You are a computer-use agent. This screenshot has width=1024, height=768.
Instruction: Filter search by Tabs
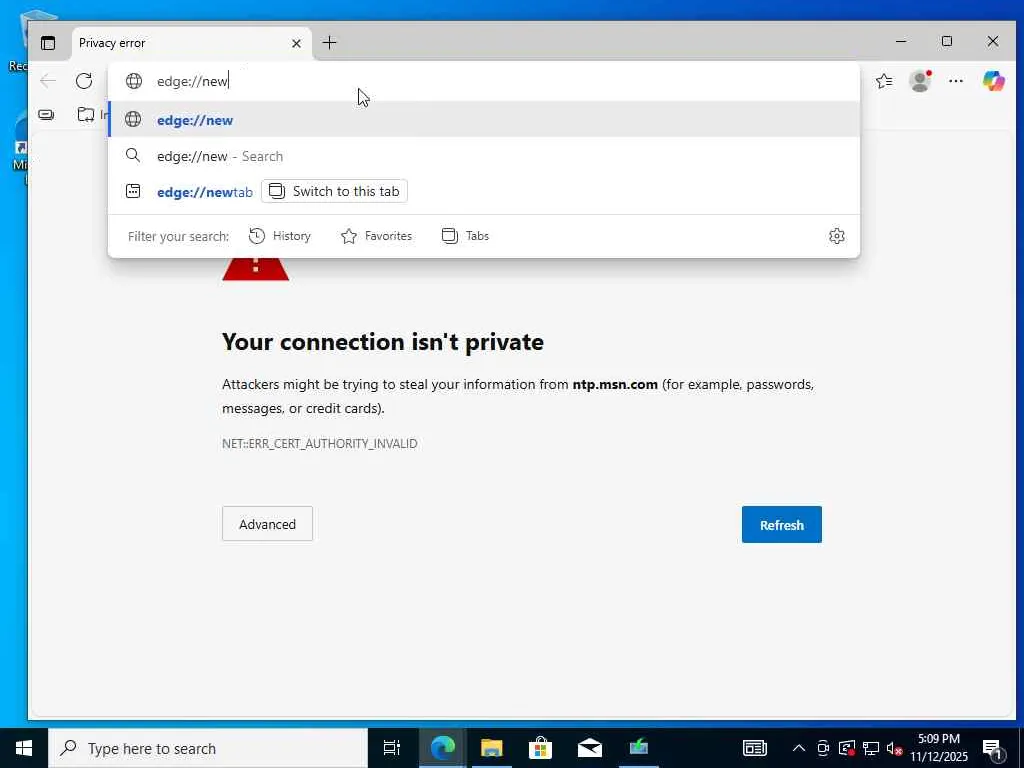[x=466, y=236]
